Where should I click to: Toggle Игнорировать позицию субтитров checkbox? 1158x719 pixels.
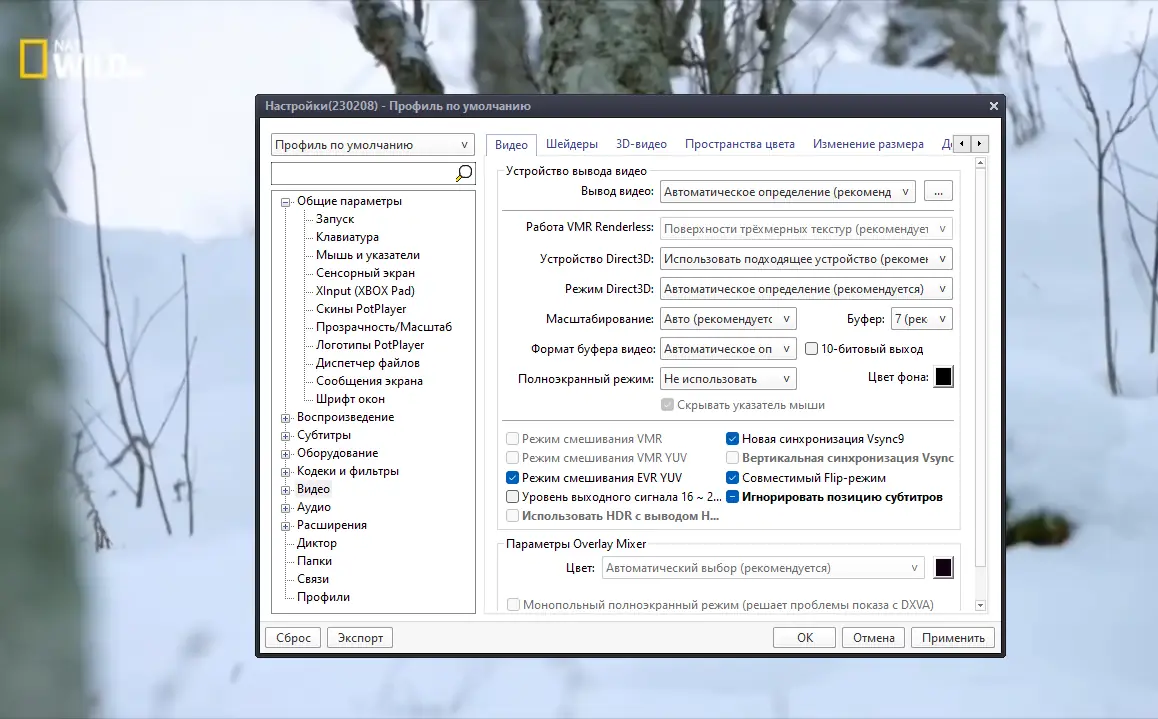tap(732, 497)
